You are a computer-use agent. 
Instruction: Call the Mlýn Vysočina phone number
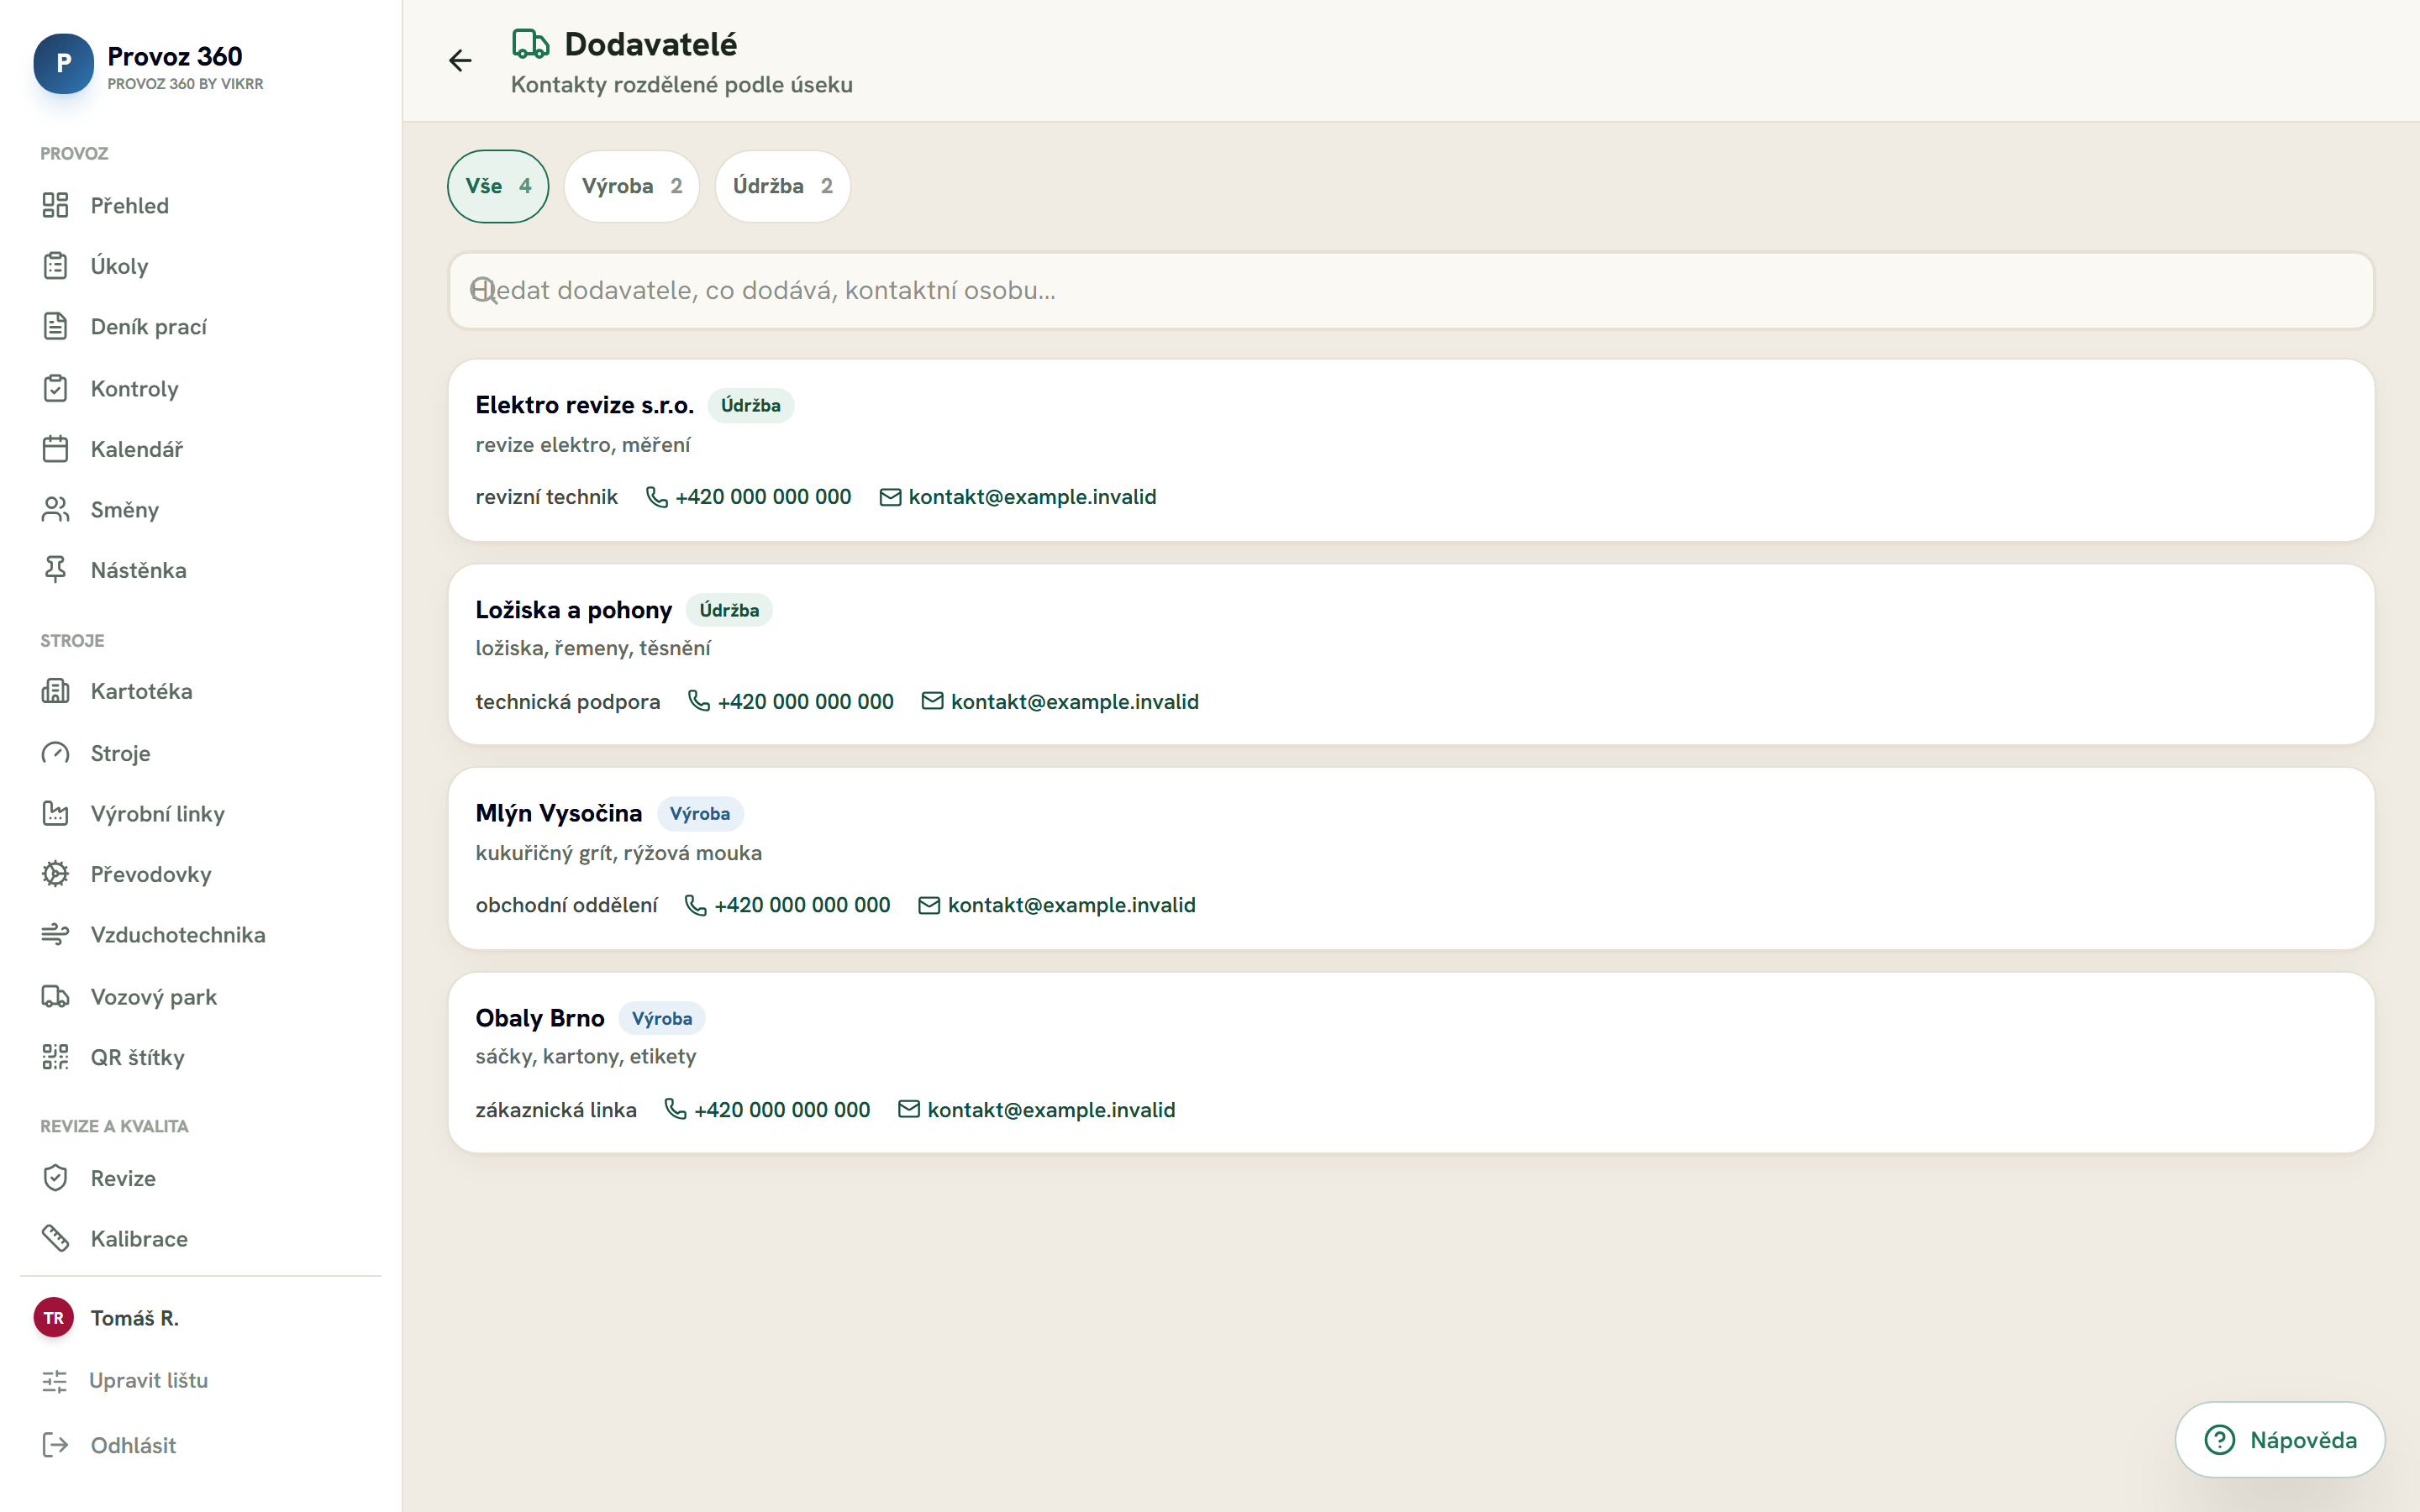787,905
